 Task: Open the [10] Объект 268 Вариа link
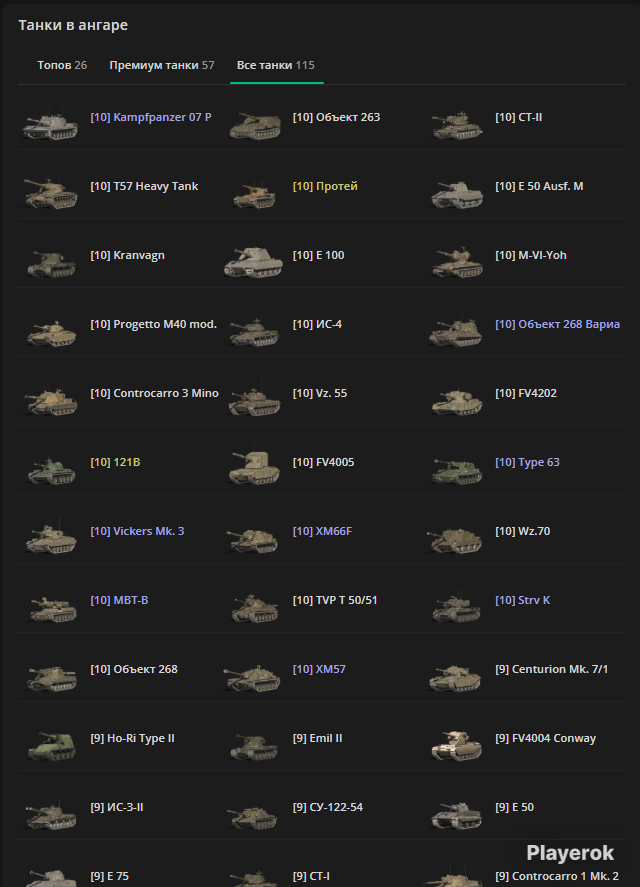(x=557, y=324)
